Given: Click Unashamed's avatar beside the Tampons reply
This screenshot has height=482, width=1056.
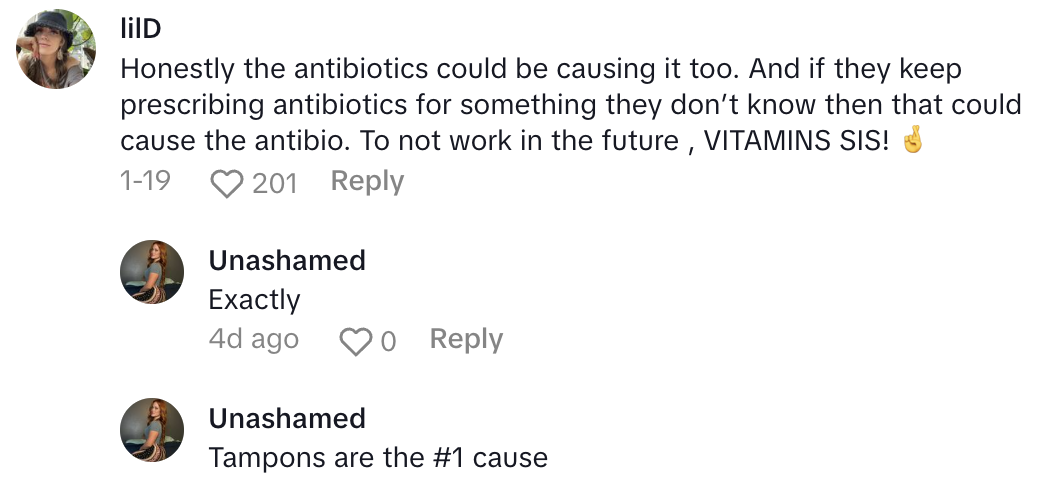Looking at the screenshot, I should [152, 429].
